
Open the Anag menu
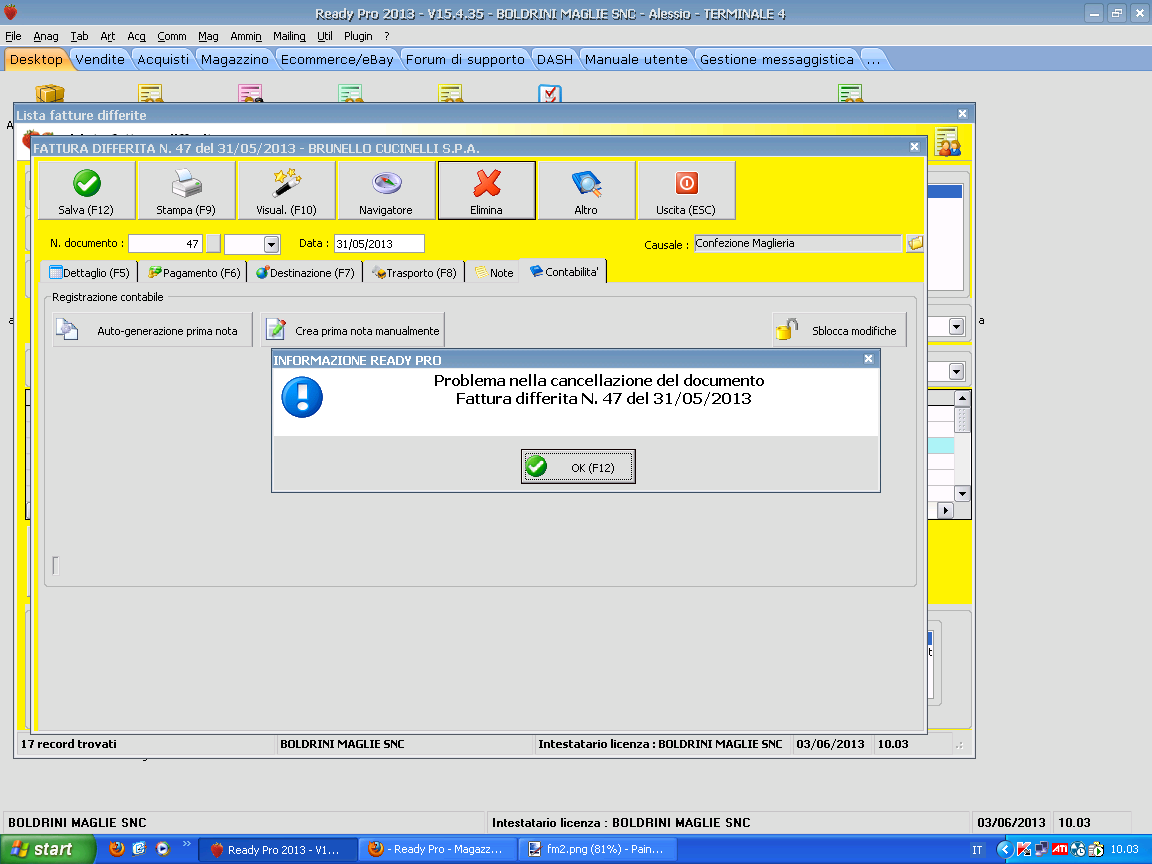coord(46,36)
